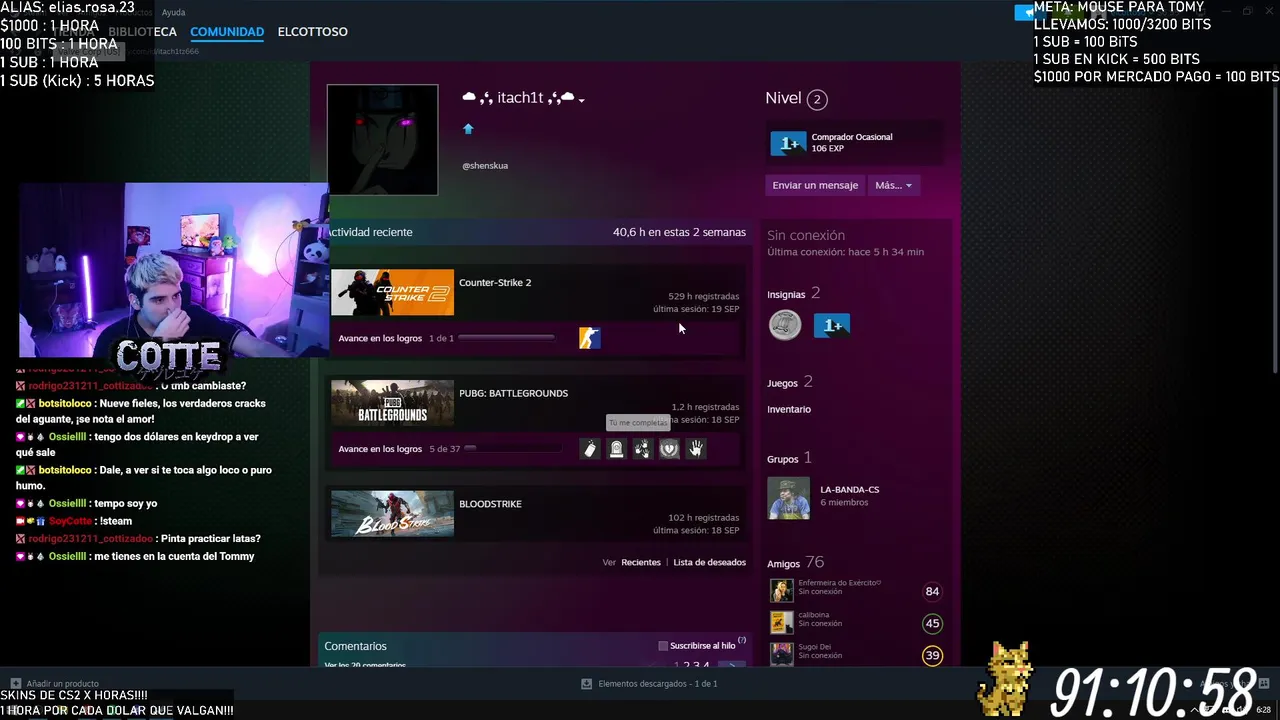The width and height of the screenshot is (1280, 720).
Task: Open the Grupos section link
Action: point(782,459)
